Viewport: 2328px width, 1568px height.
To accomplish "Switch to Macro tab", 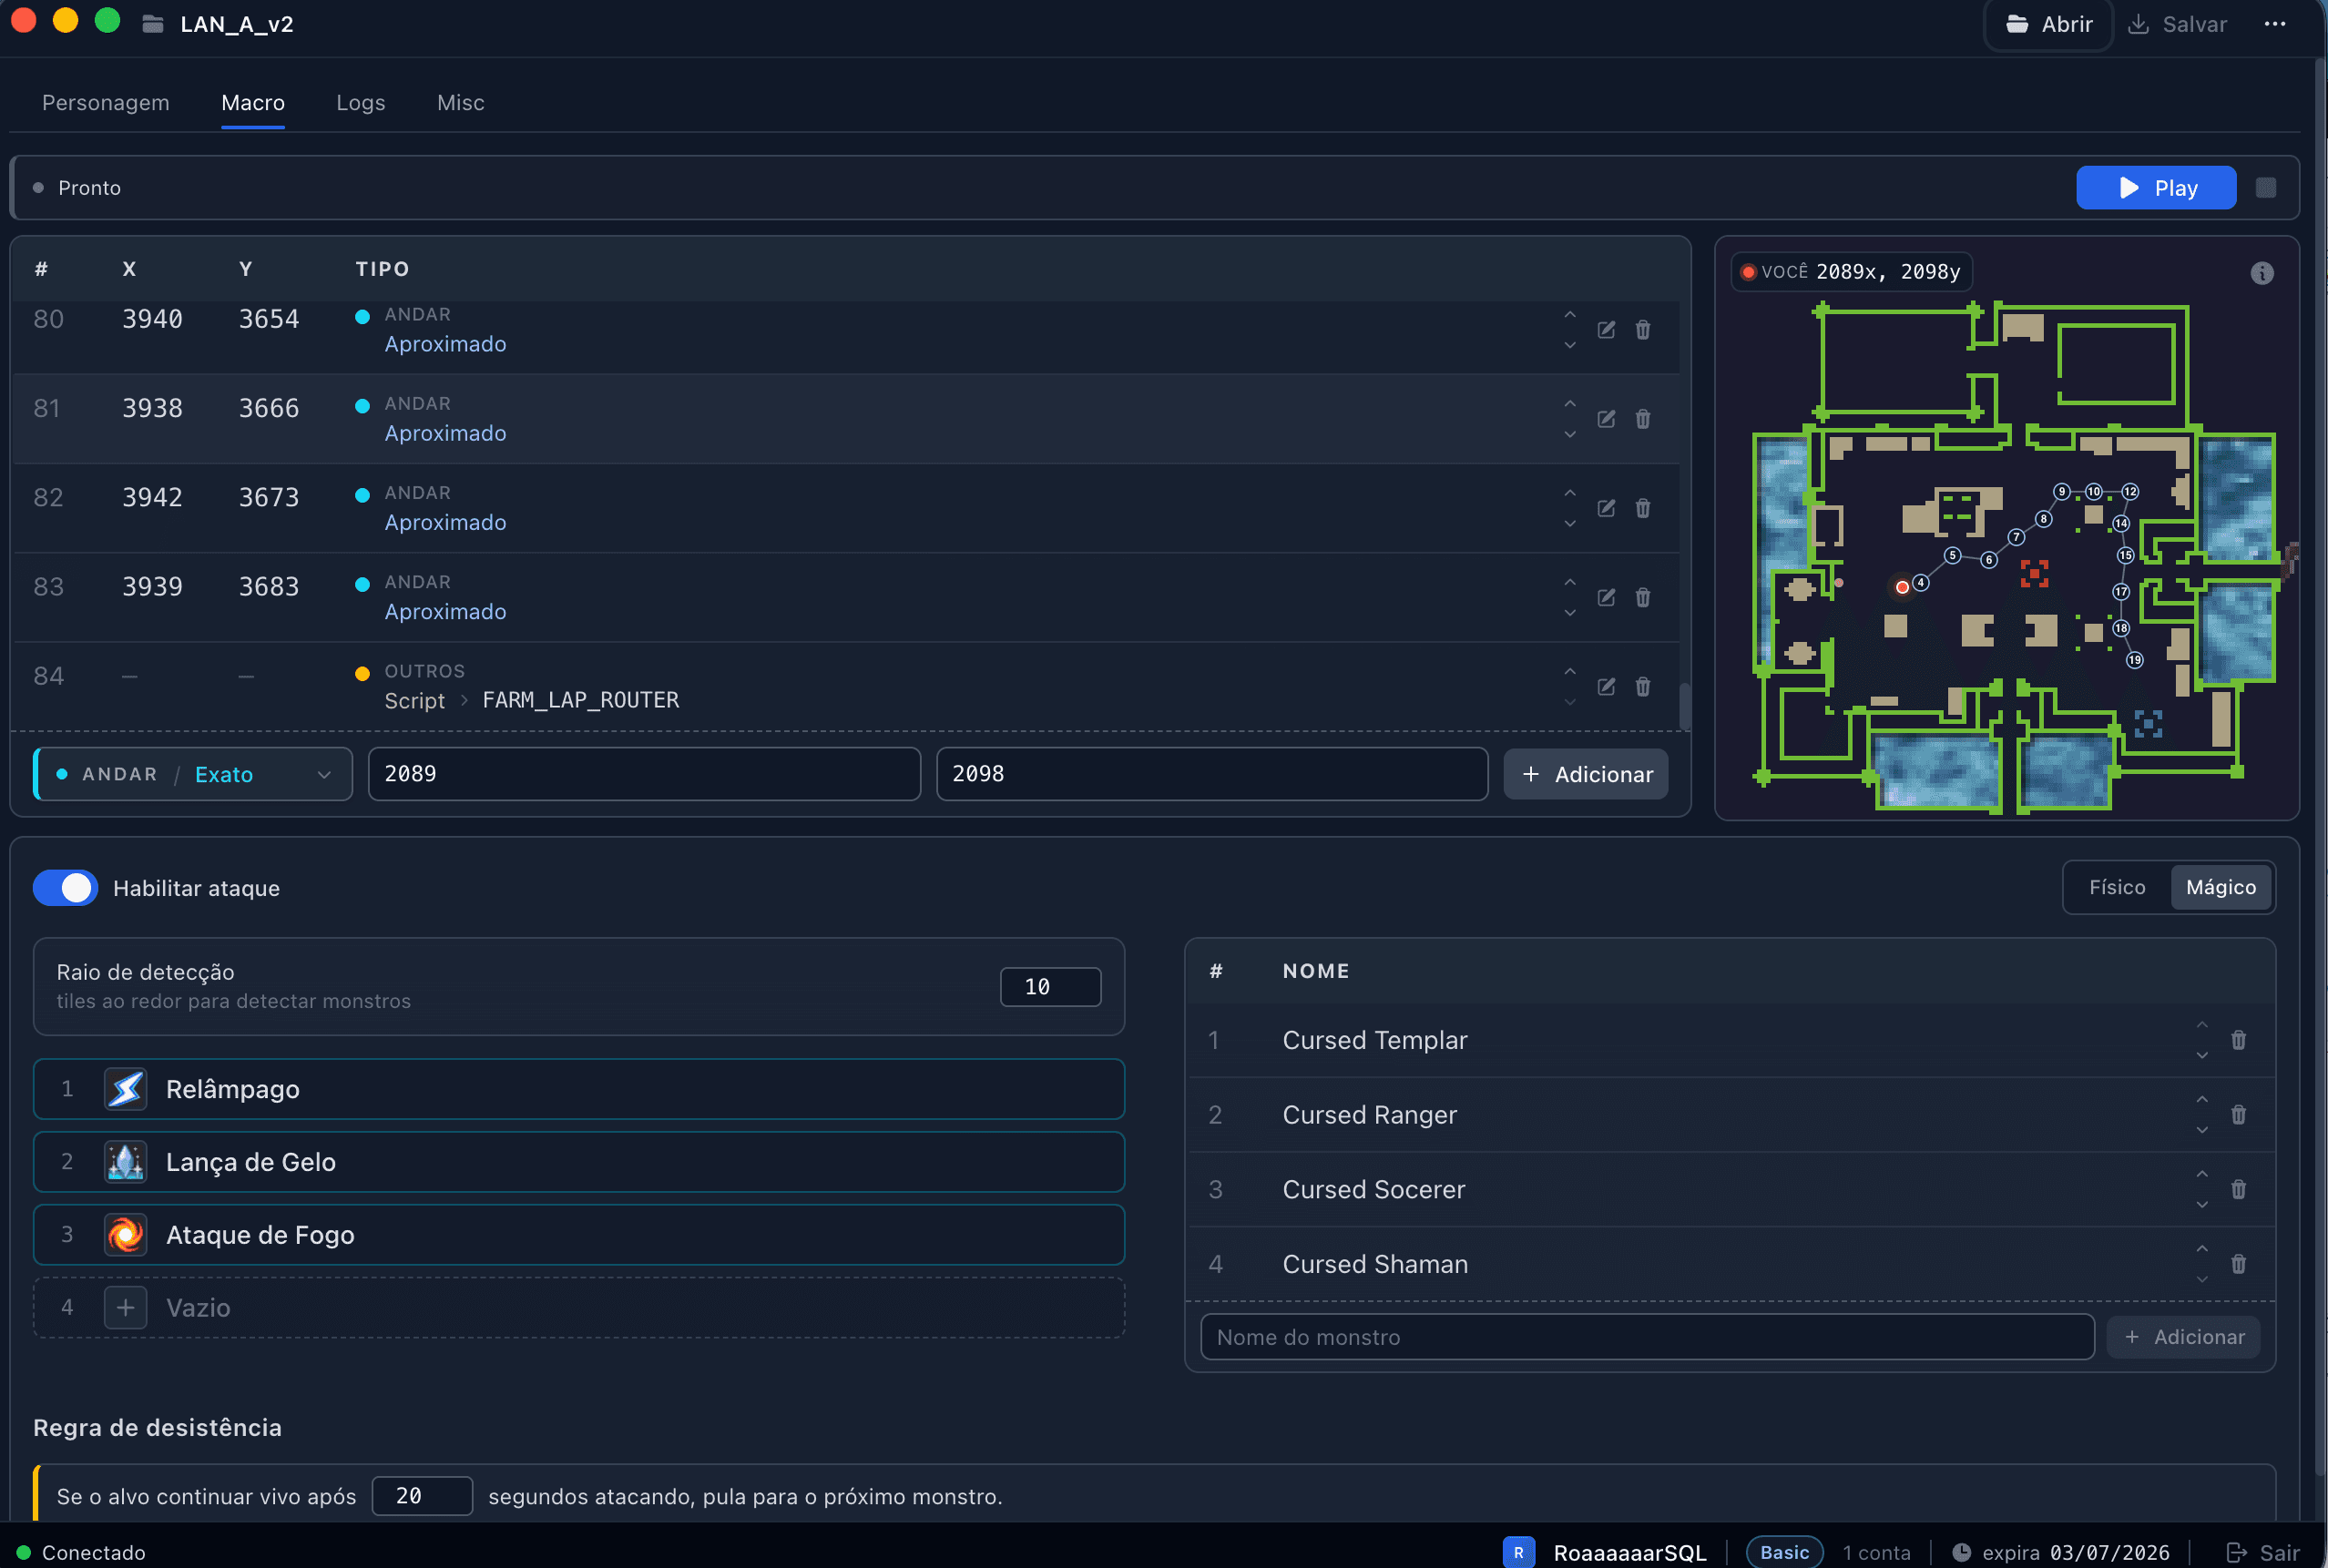I will [x=253, y=103].
